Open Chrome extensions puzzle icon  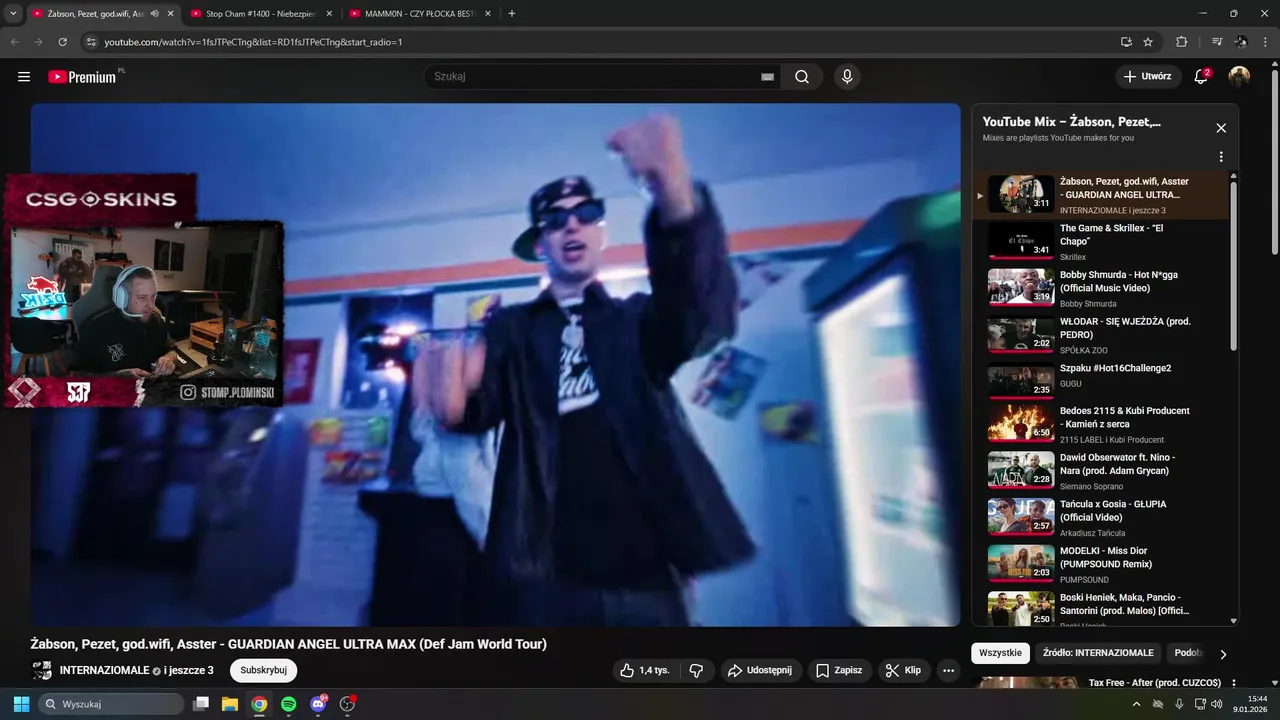pos(1181,42)
